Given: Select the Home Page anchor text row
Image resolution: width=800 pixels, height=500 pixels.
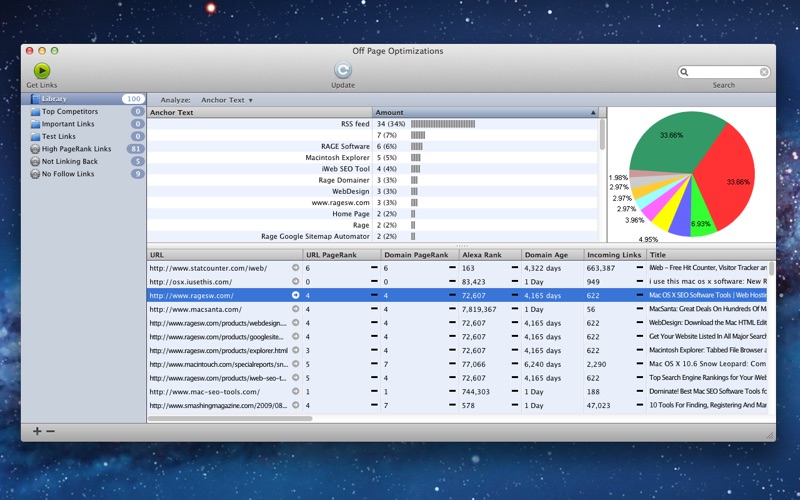Looking at the screenshot, I should tap(372, 214).
